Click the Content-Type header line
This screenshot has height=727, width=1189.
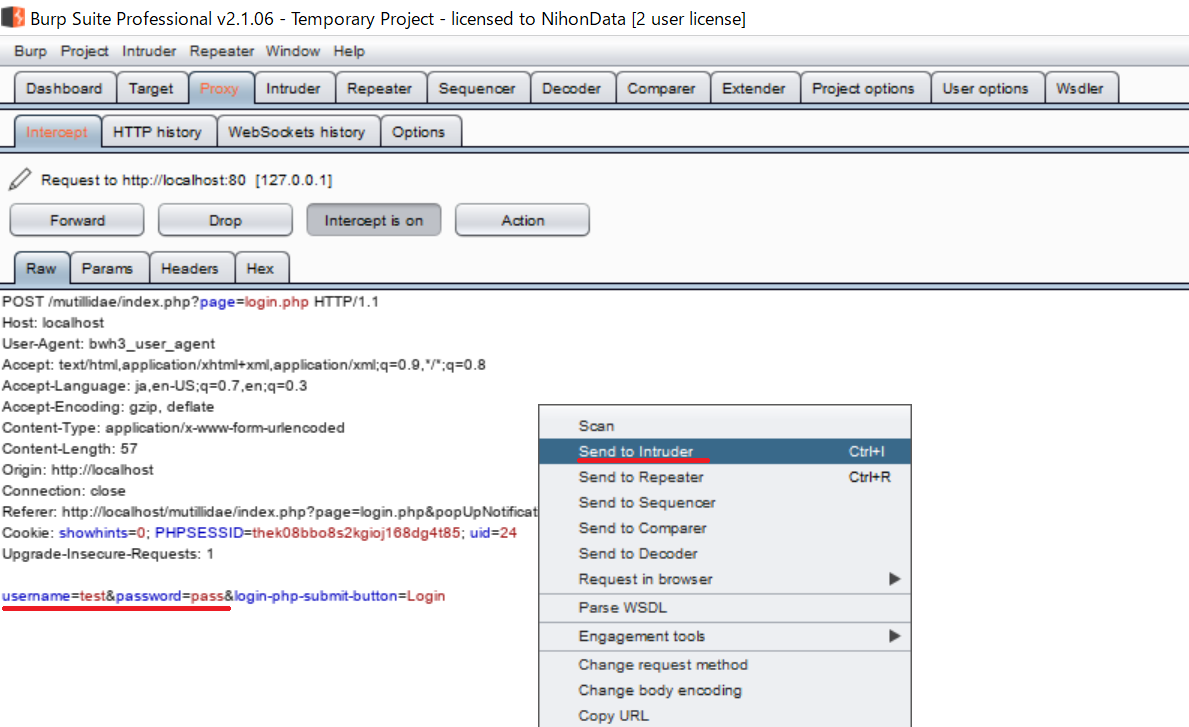pos(173,428)
